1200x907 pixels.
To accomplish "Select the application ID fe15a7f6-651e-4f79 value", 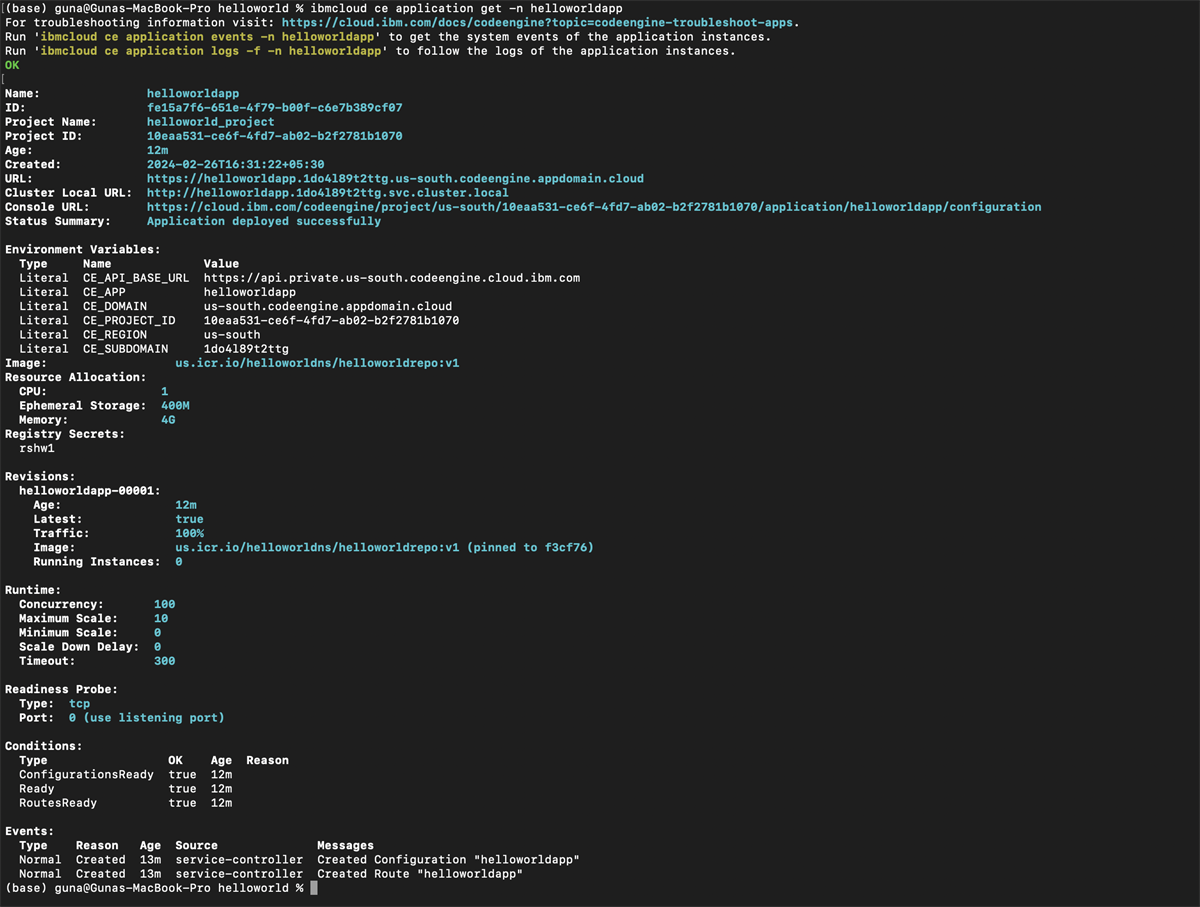I will (274, 107).
